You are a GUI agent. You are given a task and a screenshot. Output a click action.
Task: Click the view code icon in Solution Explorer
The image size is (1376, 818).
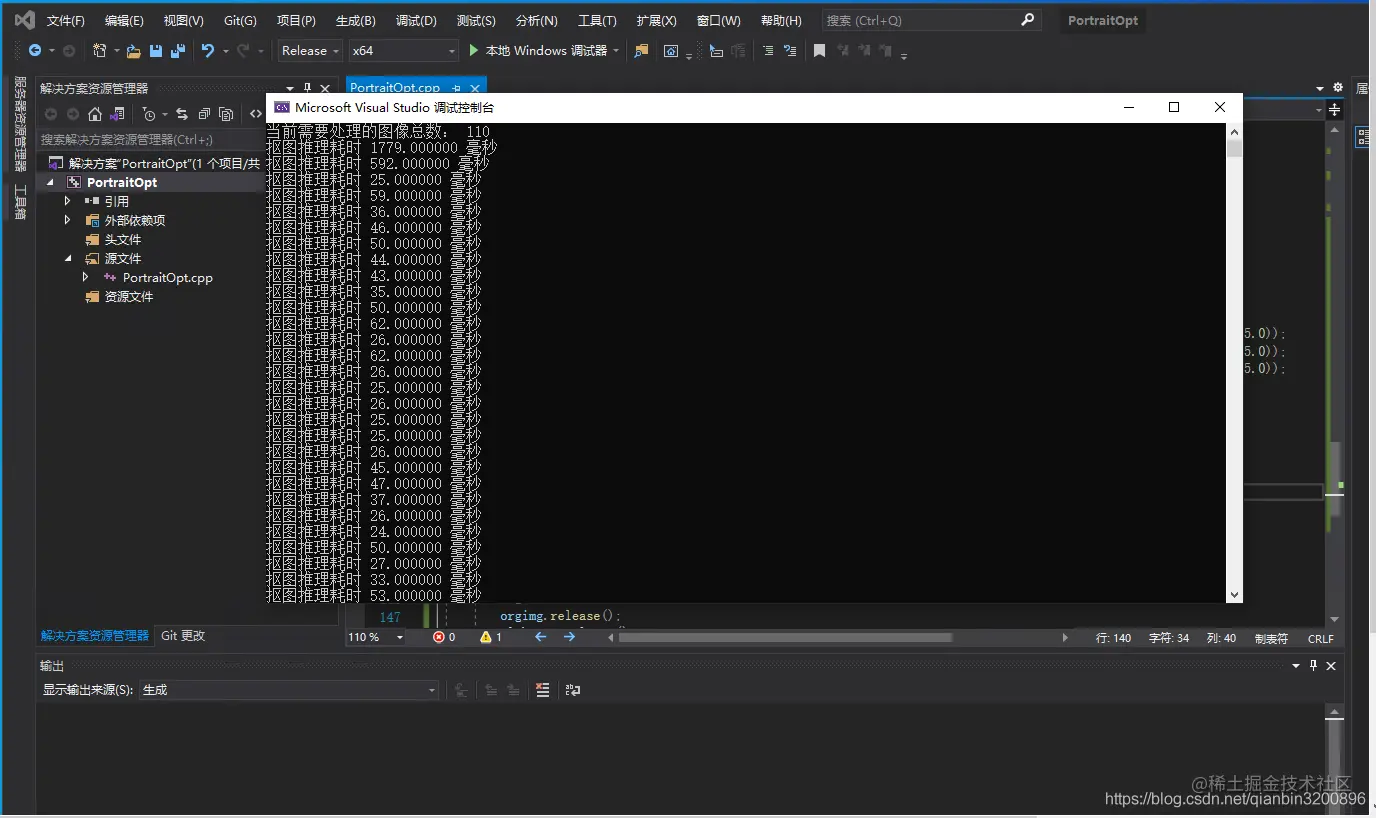click(256, 114)
